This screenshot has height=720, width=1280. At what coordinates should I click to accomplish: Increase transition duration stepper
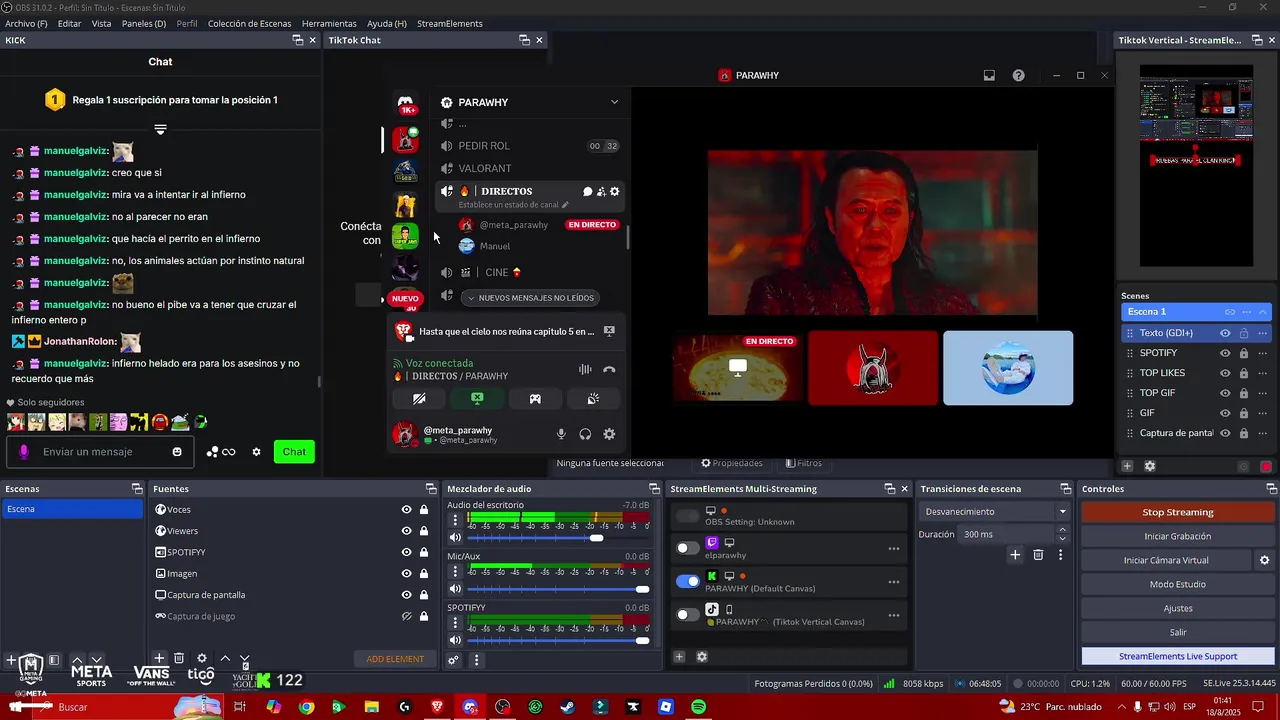coord(1062,530)
